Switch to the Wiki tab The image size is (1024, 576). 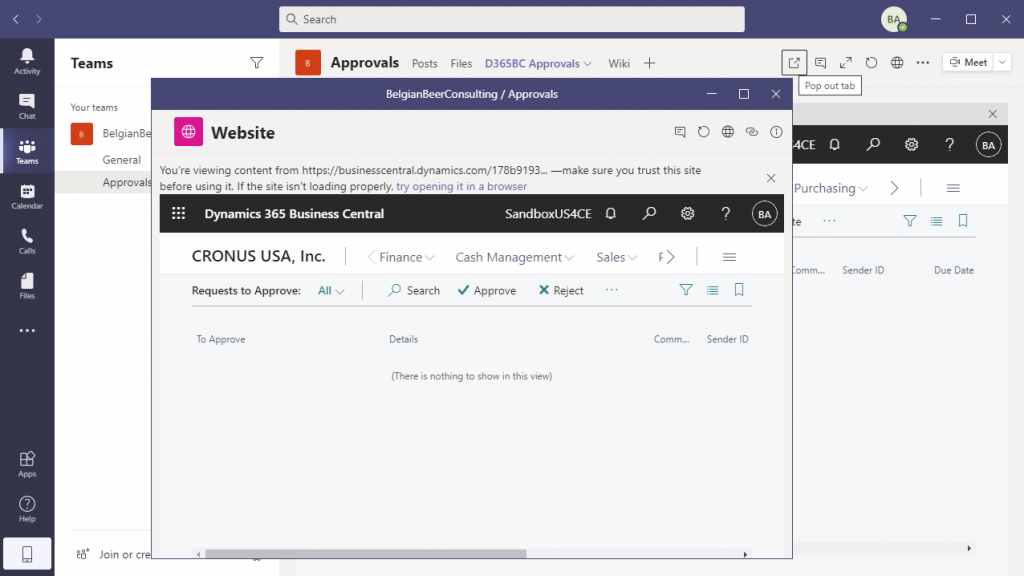(618, 63)
